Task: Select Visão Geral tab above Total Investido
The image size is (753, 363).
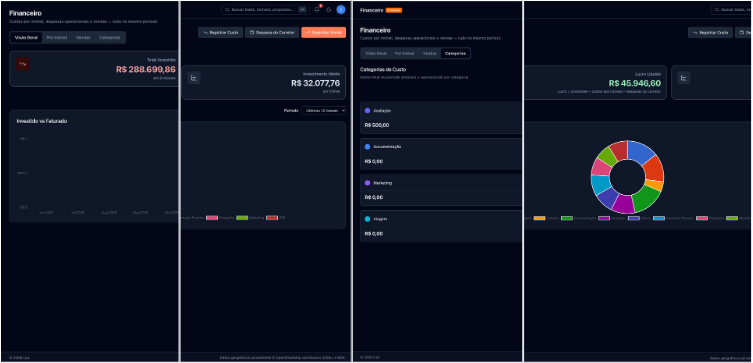Action: click(26, 37)
